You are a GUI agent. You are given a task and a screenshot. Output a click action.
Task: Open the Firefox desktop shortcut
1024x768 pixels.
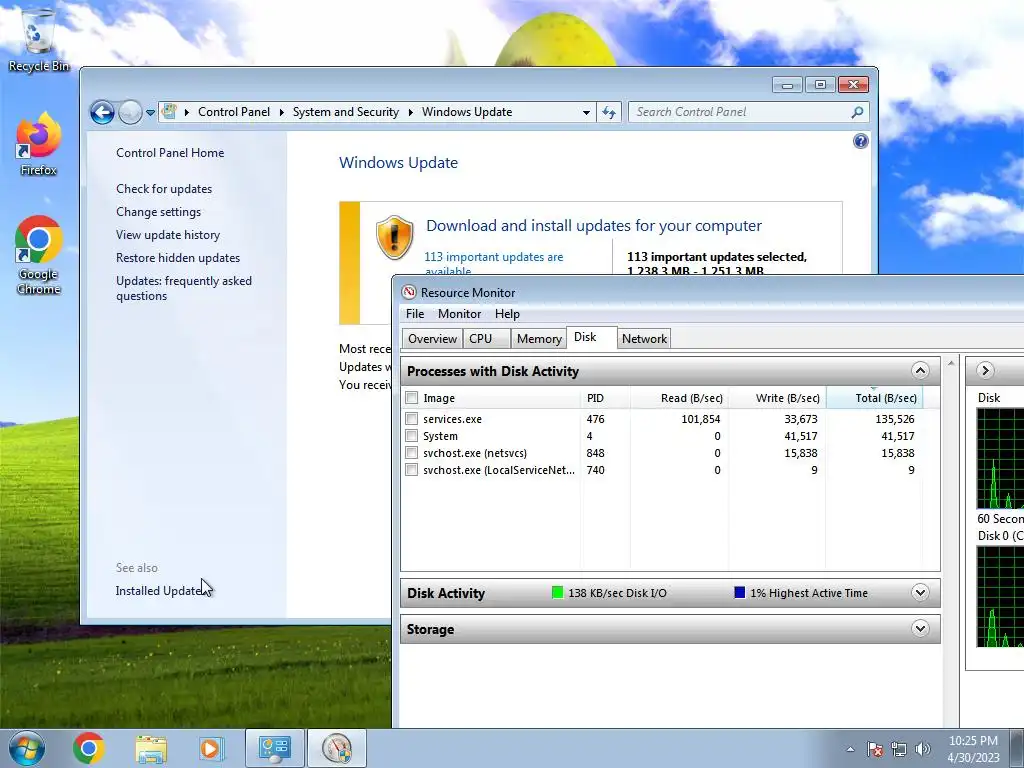(x=38, y=144)
